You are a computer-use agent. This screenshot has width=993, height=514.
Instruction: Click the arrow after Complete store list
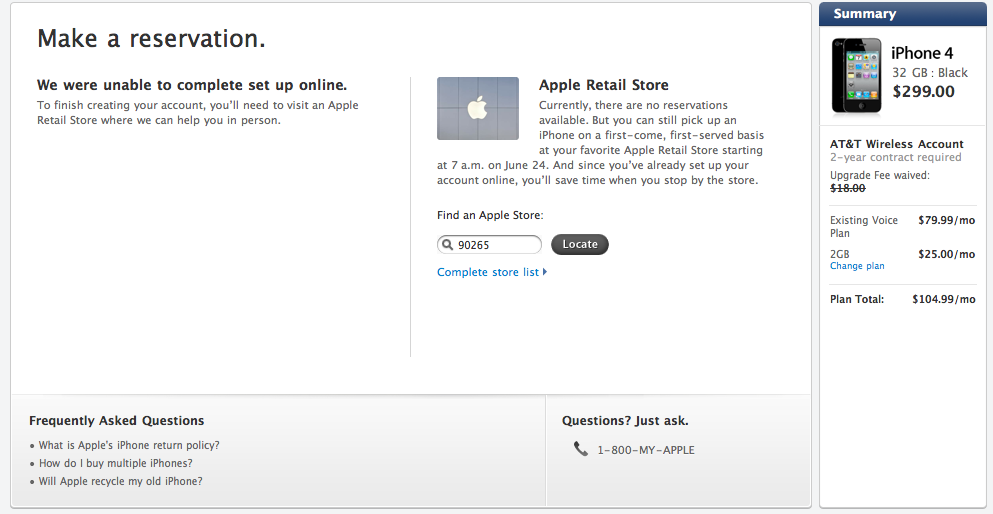(x=545, y=272)
